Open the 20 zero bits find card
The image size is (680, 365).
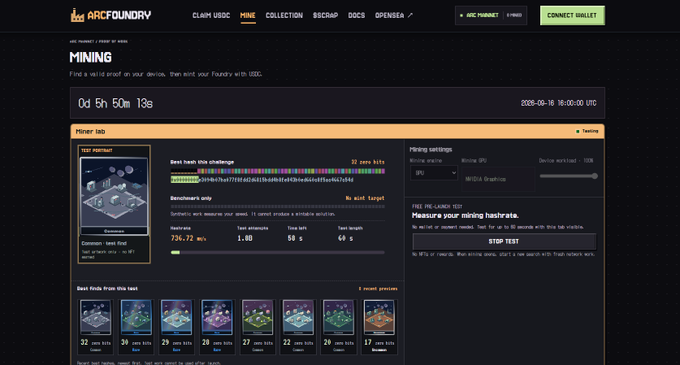[x=339, y=327]
